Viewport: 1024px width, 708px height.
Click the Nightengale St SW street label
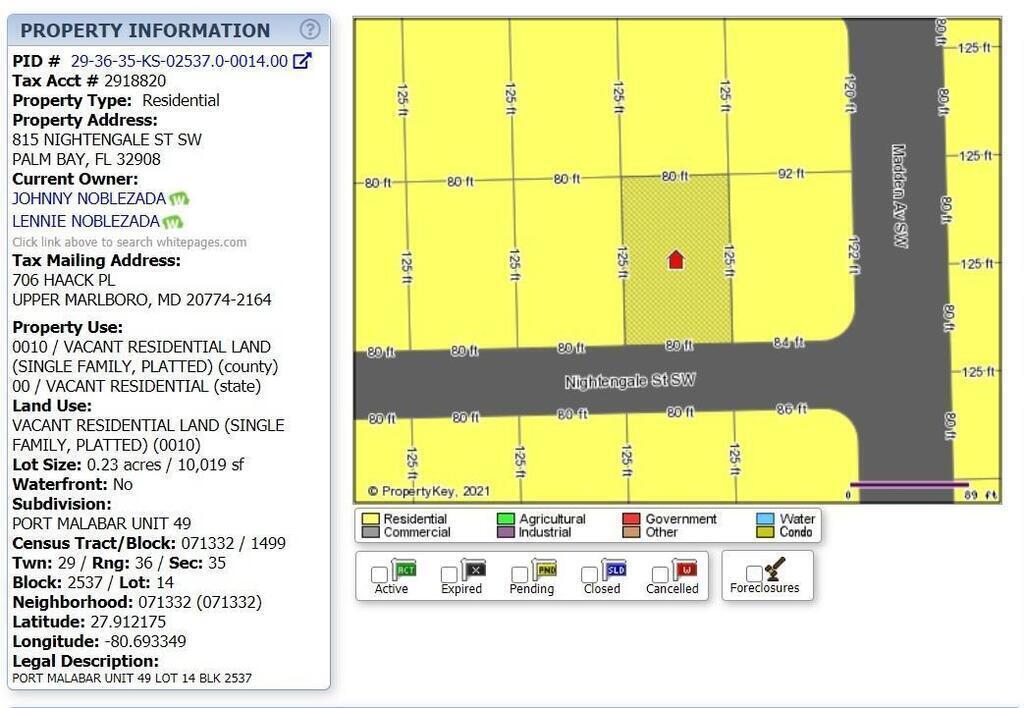coord(629,381)
